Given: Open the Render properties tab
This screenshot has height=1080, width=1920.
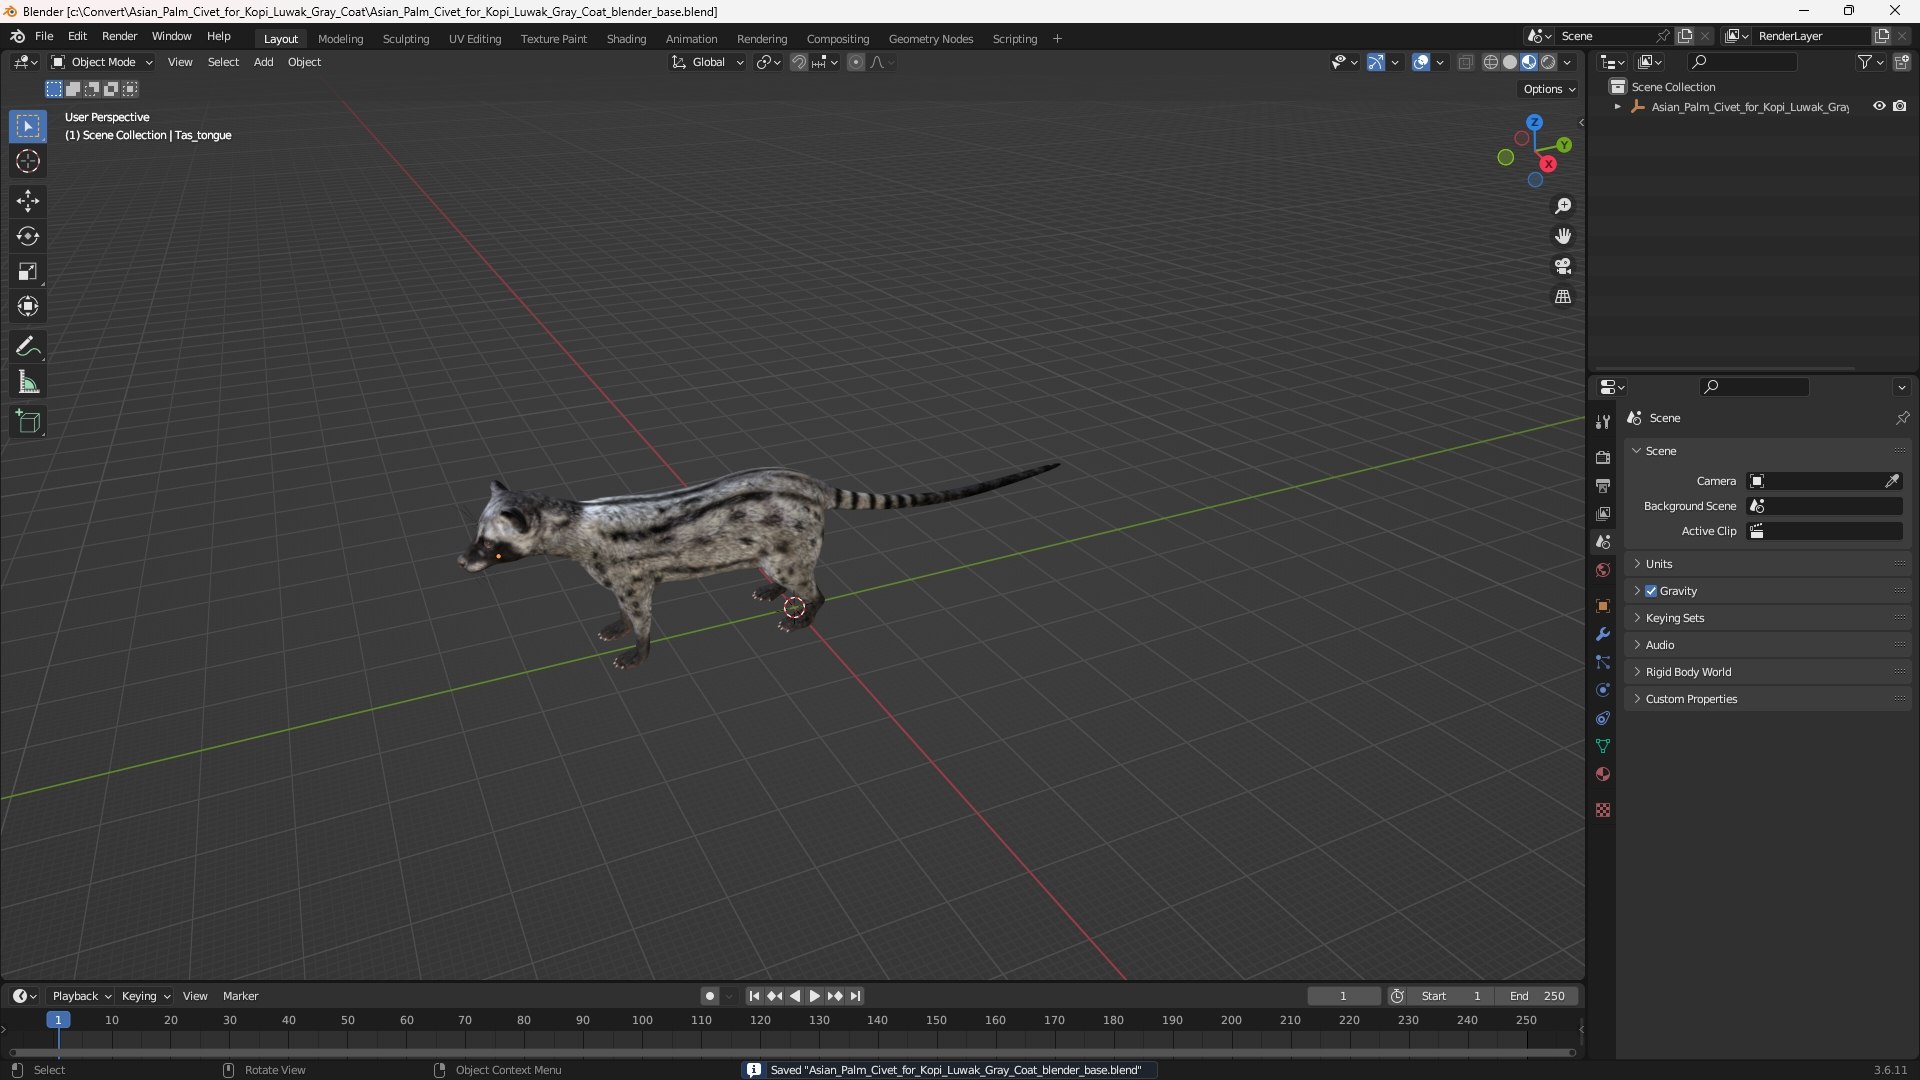Looking at the screenshot, I should click(1603, 457).
